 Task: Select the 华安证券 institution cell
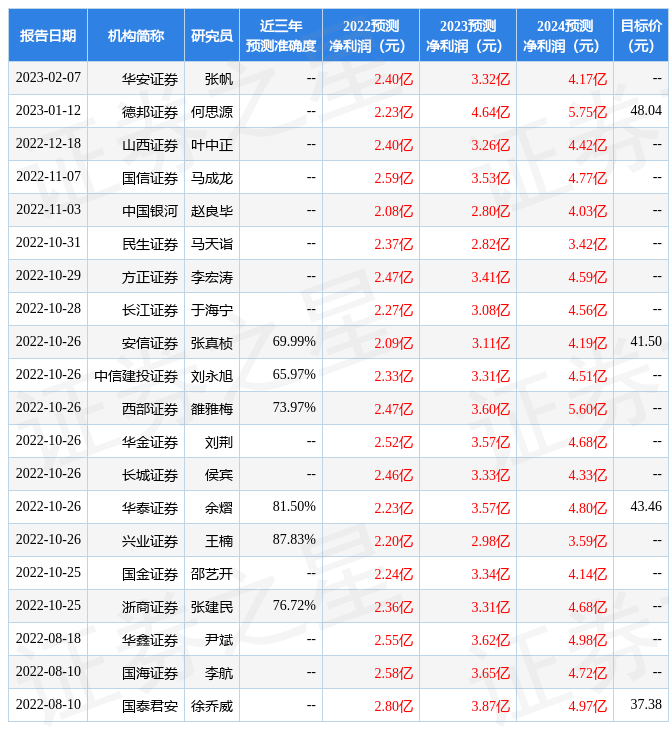coord(136,79)
